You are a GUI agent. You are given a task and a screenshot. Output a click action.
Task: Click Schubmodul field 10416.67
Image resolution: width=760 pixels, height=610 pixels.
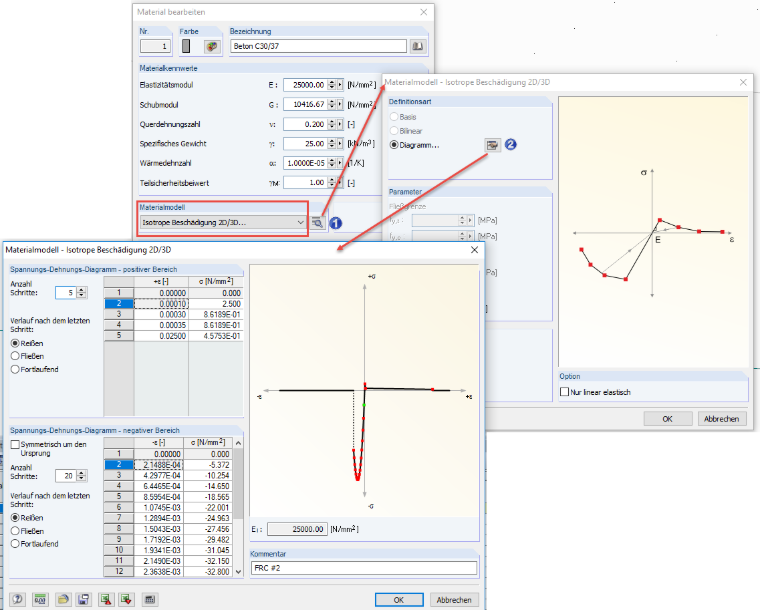tap(305, 104)
